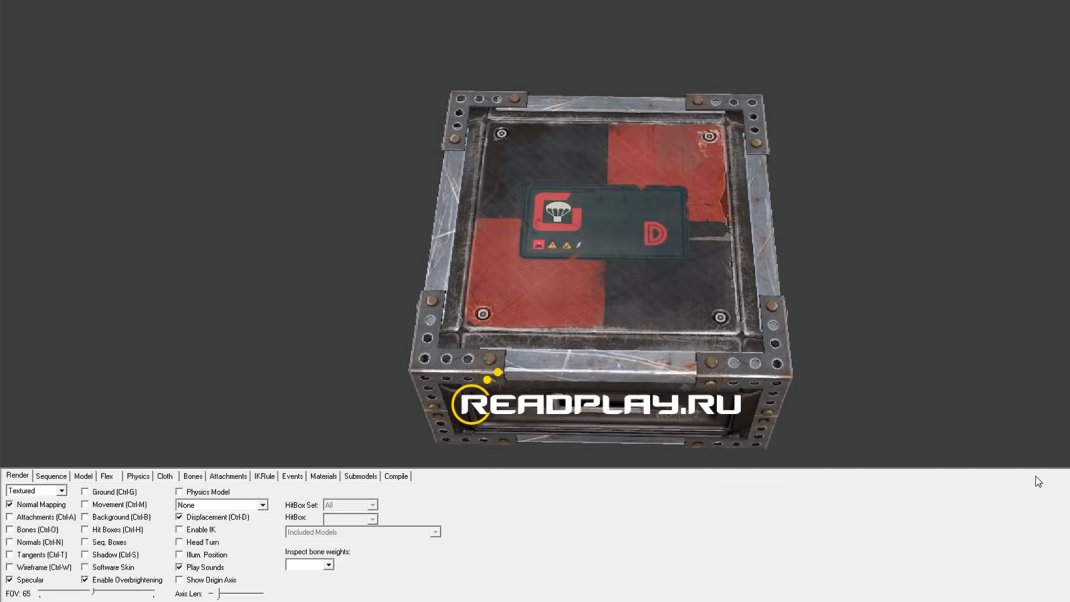
Task: Enable the Show Origin Axis checkbox
Action: point(179,579)
